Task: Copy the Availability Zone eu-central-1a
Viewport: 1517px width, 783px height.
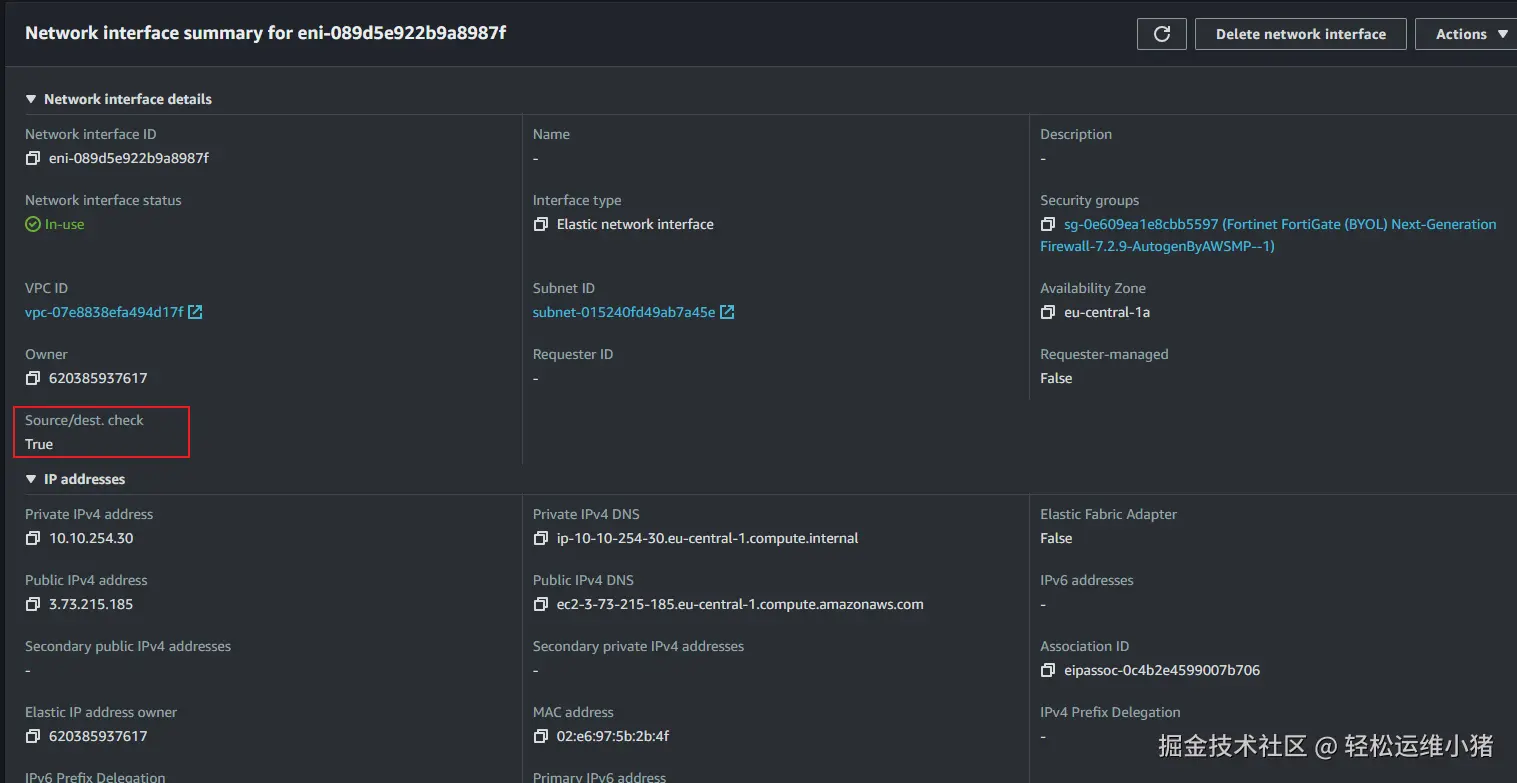Action: coord(1048,312)
